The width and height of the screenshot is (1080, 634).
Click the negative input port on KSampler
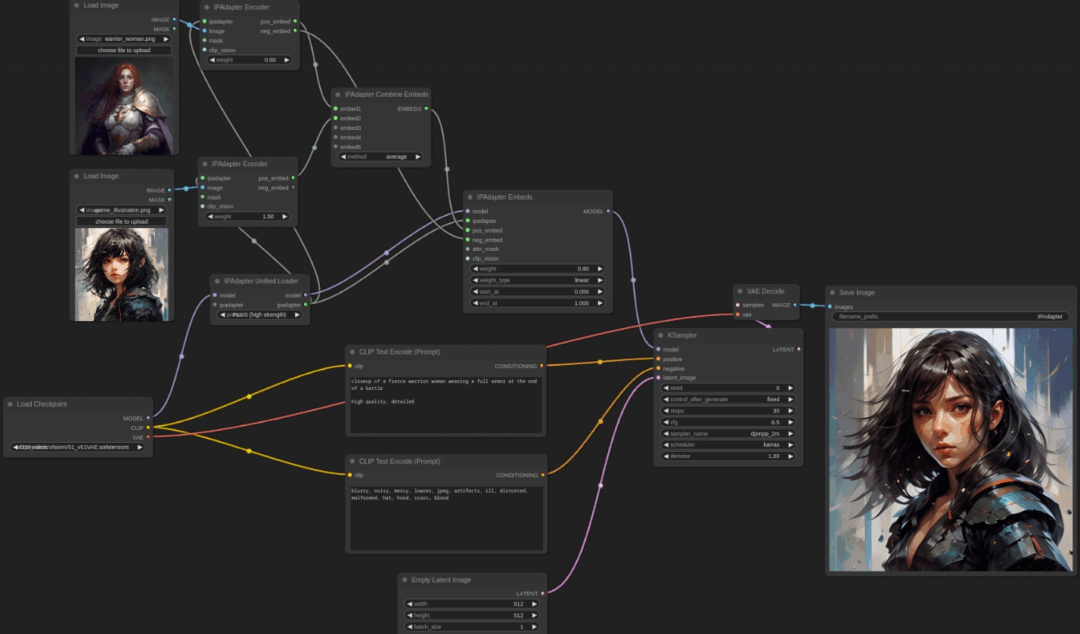(x=658, y=369)
